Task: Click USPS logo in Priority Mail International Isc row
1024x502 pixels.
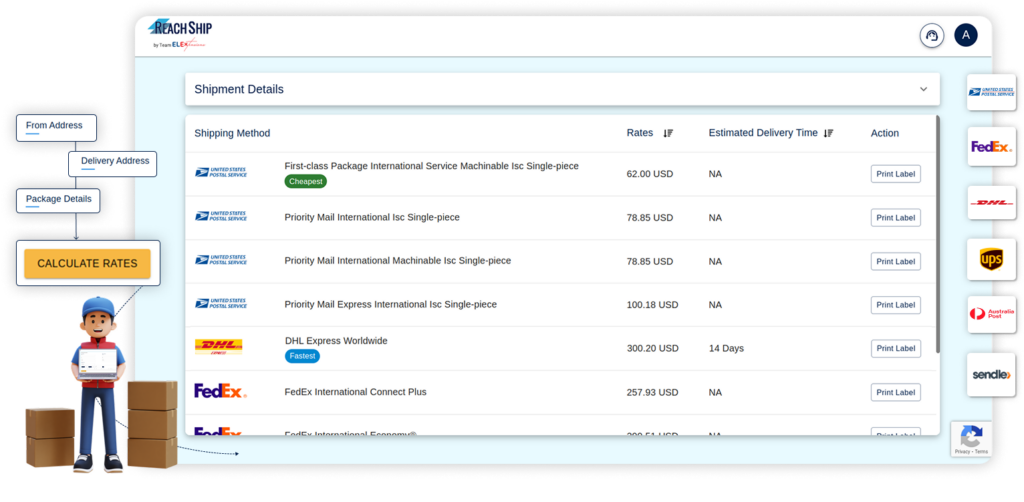Action: (x=221, y=216)
